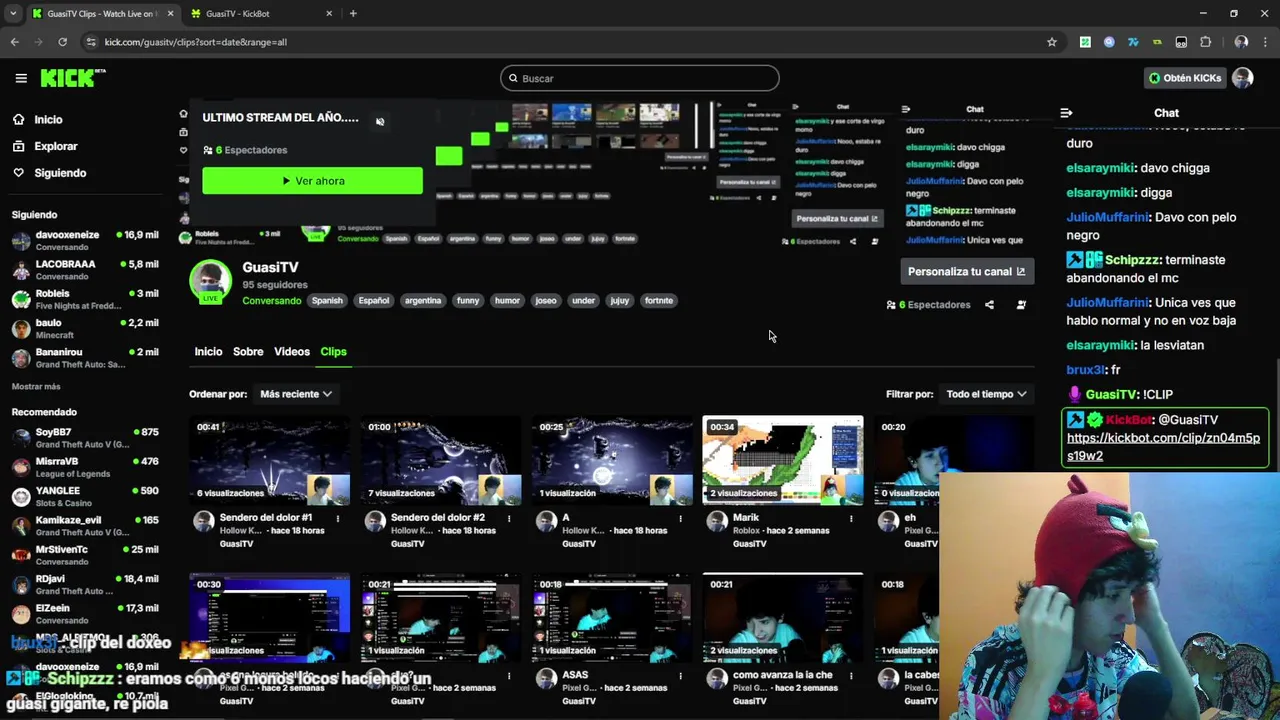Reload the page in the browser

click(x=62, y=42)
